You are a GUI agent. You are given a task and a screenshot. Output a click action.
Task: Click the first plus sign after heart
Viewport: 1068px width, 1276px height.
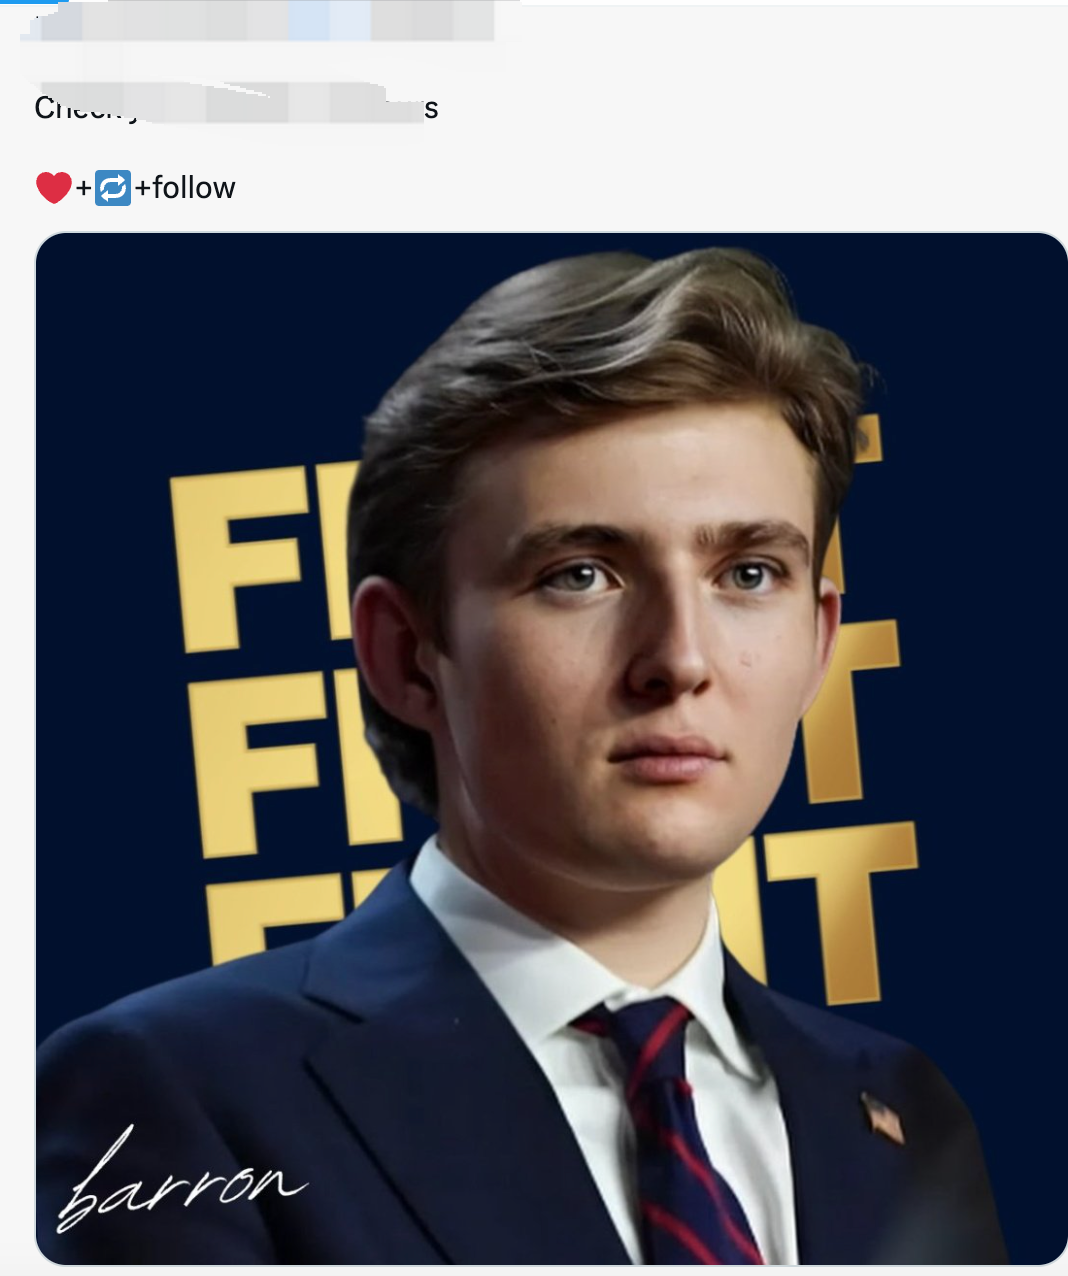tap(83, 188)
